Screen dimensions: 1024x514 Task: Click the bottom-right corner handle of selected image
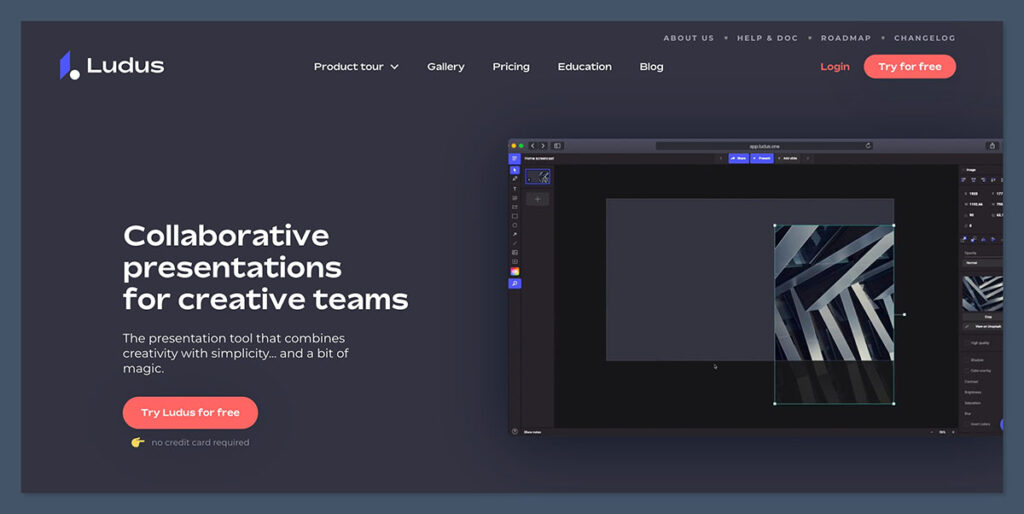point(893,404)
